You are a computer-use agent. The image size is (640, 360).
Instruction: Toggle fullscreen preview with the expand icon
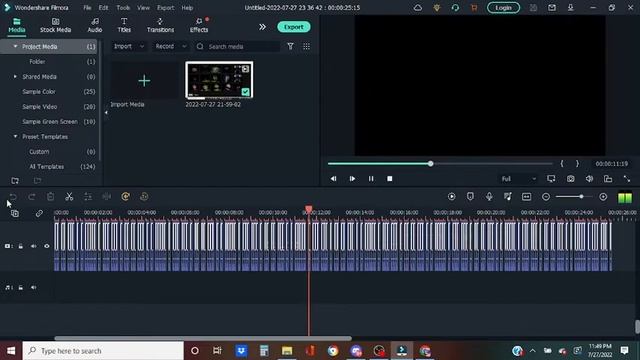pos(627,179)
